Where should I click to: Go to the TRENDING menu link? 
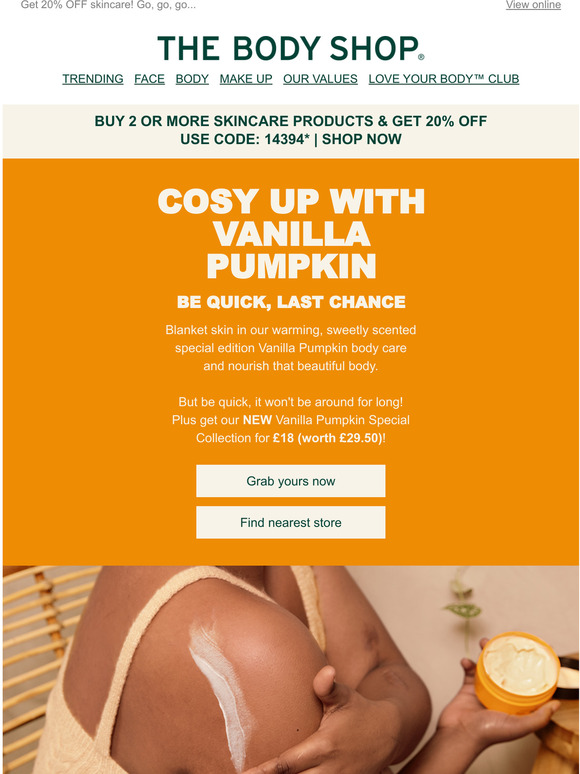(x=93, y=79)
